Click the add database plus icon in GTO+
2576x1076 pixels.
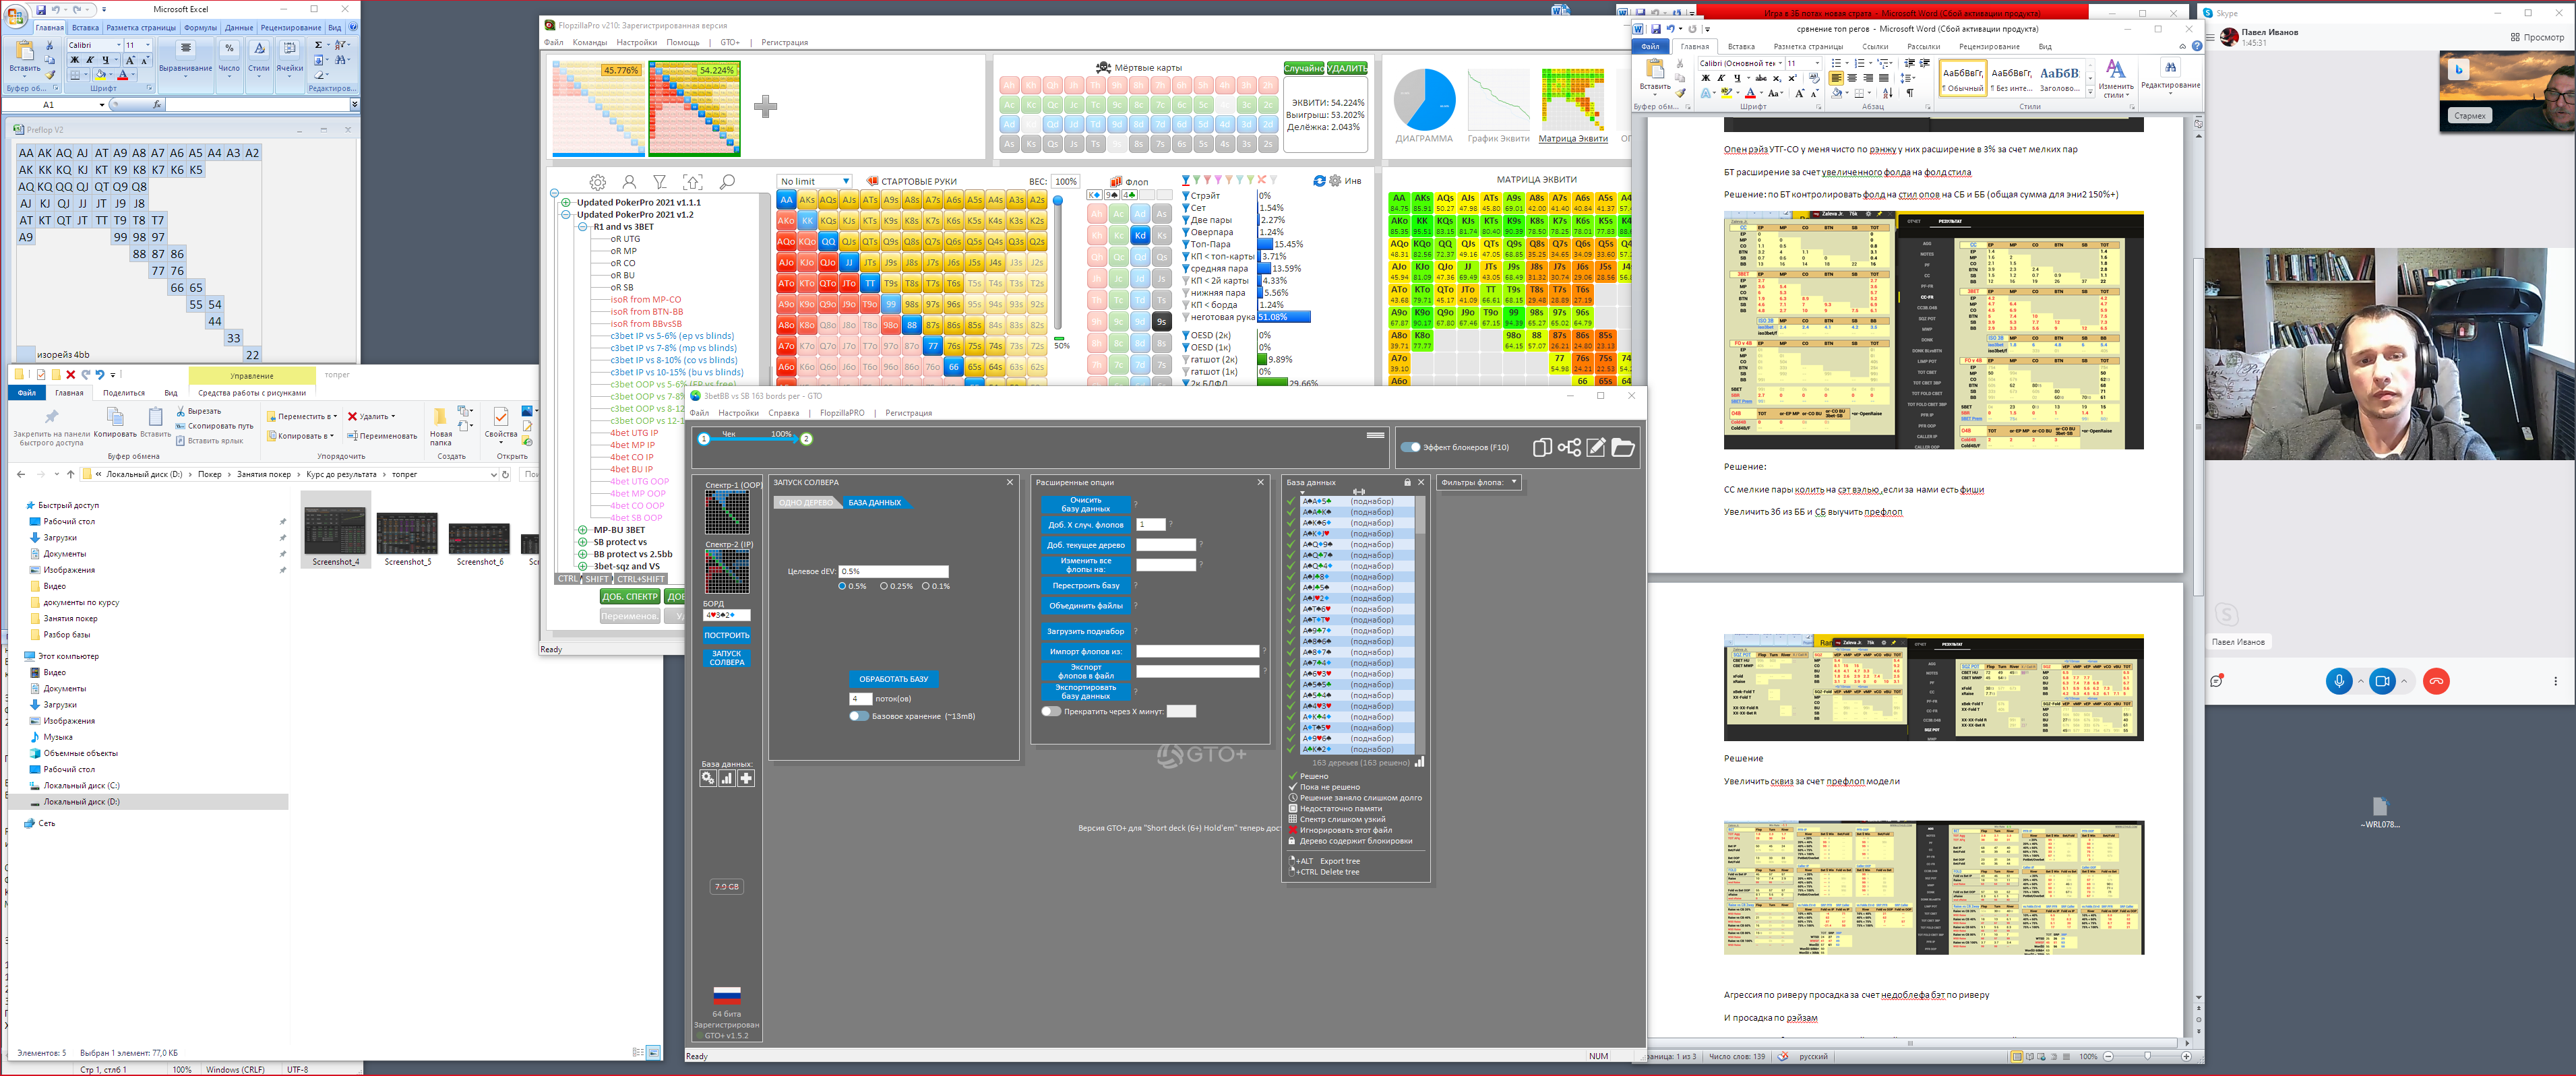[x=746, y=778]
